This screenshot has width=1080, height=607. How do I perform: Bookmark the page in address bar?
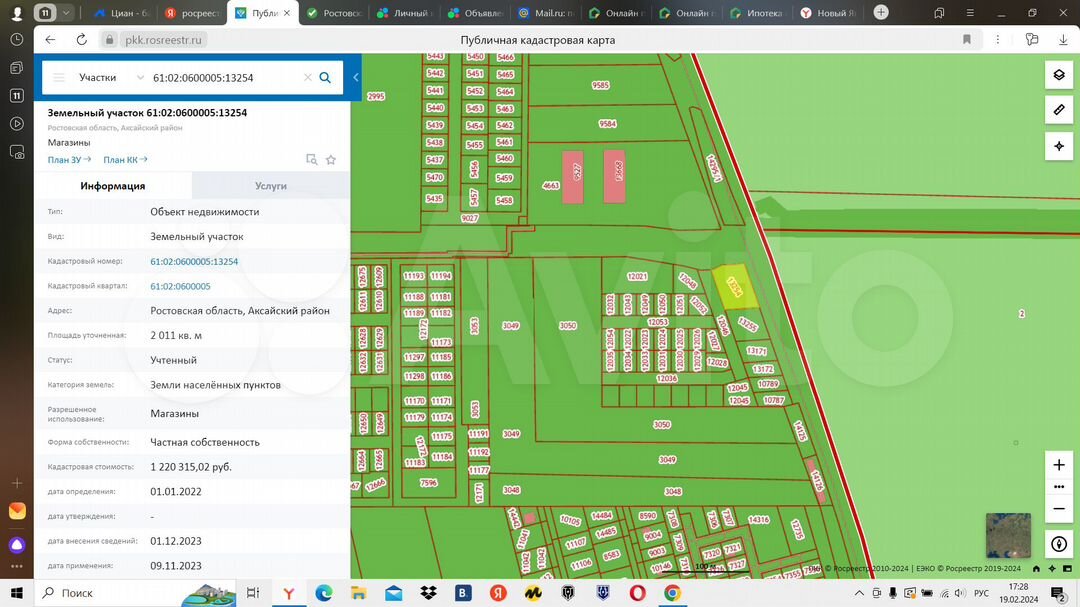[x=967, y=40]
